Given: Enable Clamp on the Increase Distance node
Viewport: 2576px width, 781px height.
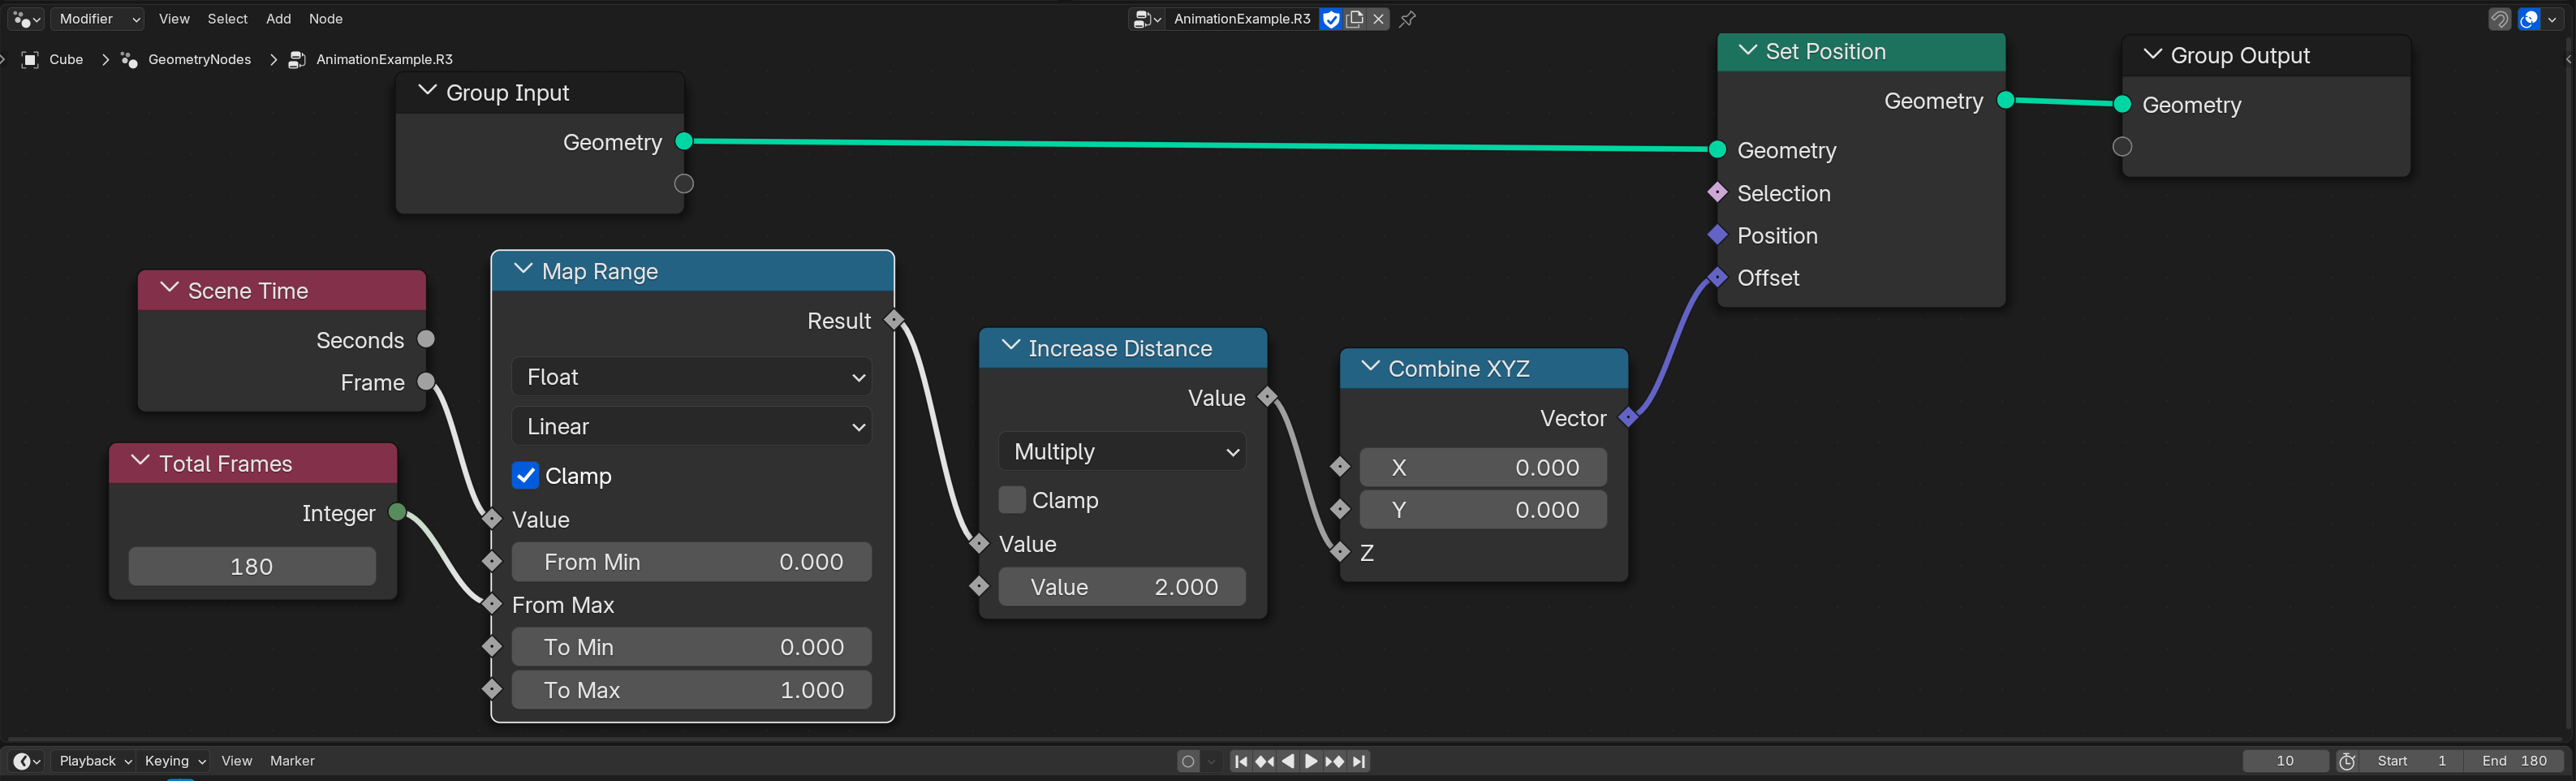Looking at the screenshot, I should click(x=1011, y=499).
